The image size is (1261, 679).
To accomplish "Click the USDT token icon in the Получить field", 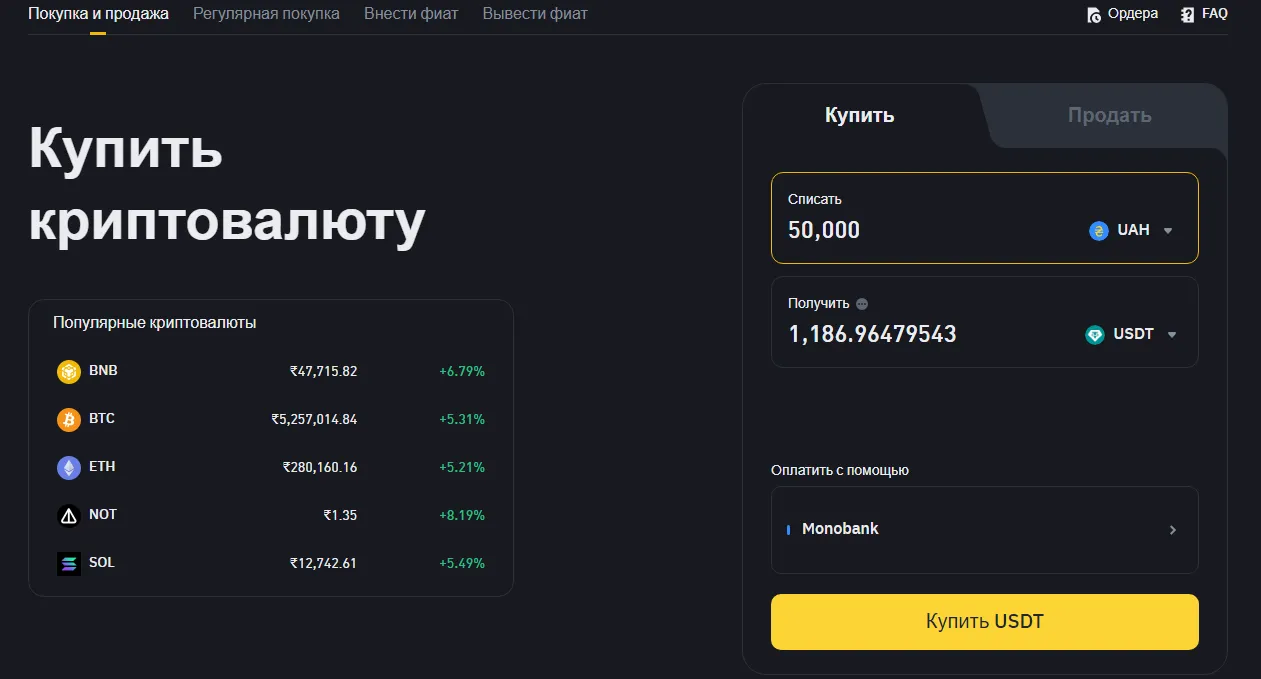I will click(x=1095, y=335).
